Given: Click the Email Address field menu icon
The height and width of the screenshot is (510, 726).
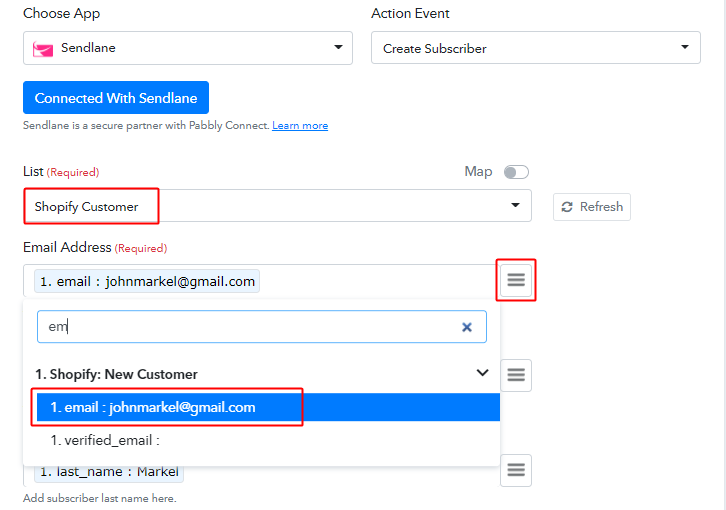Looking at the screenshot, I should click(516, 280).
